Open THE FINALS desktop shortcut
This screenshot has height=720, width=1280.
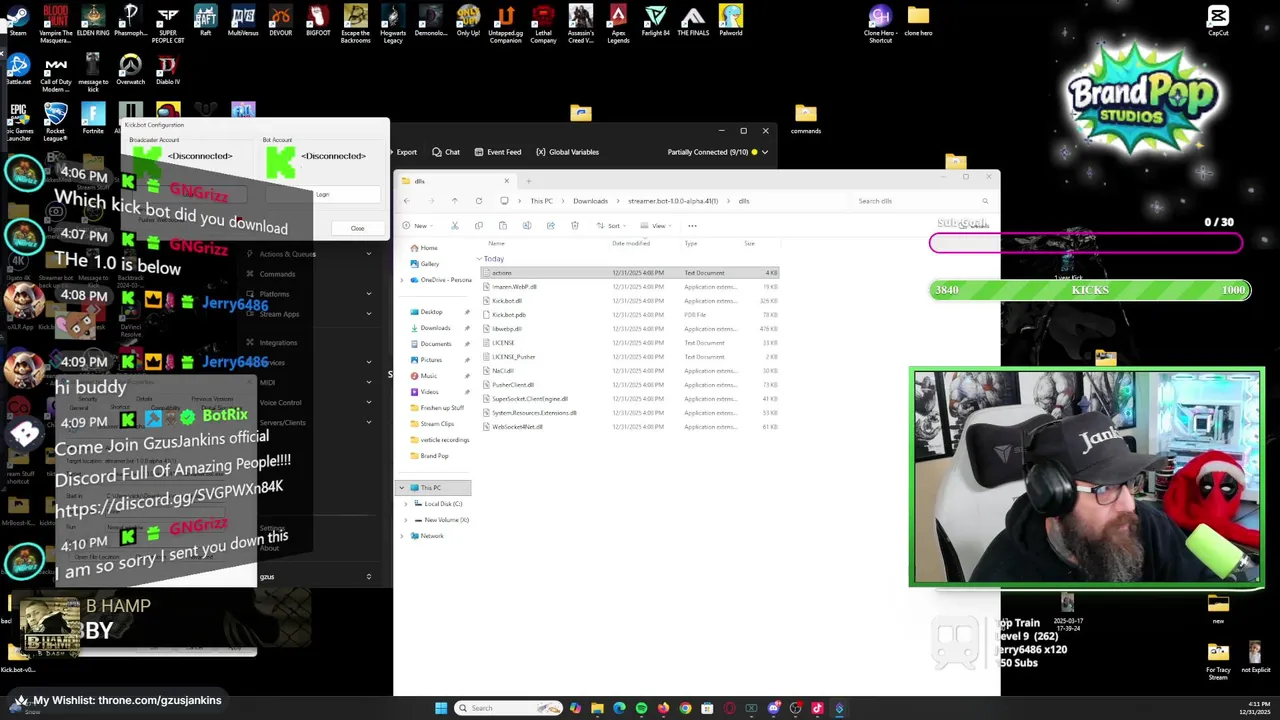pyautogui.click(x=693, y=21)
